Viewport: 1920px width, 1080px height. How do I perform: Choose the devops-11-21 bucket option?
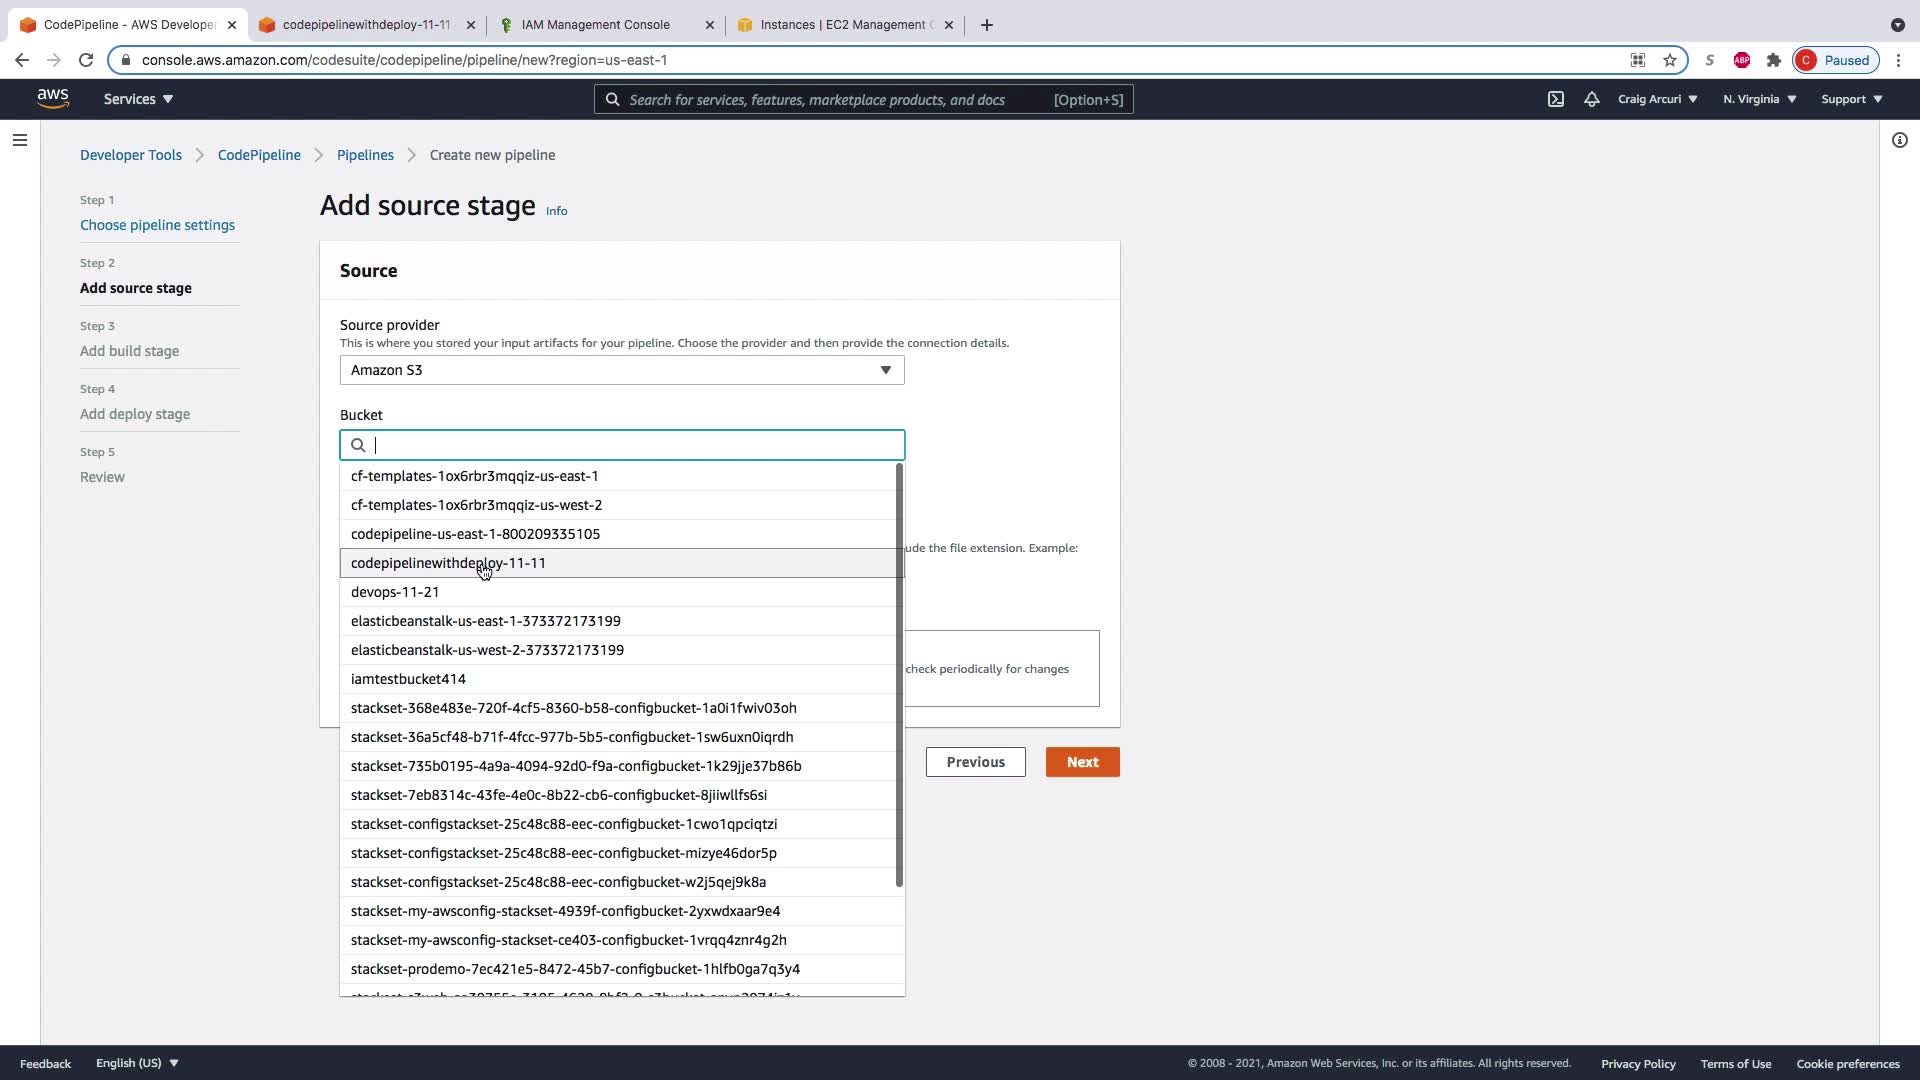point(395,592)
